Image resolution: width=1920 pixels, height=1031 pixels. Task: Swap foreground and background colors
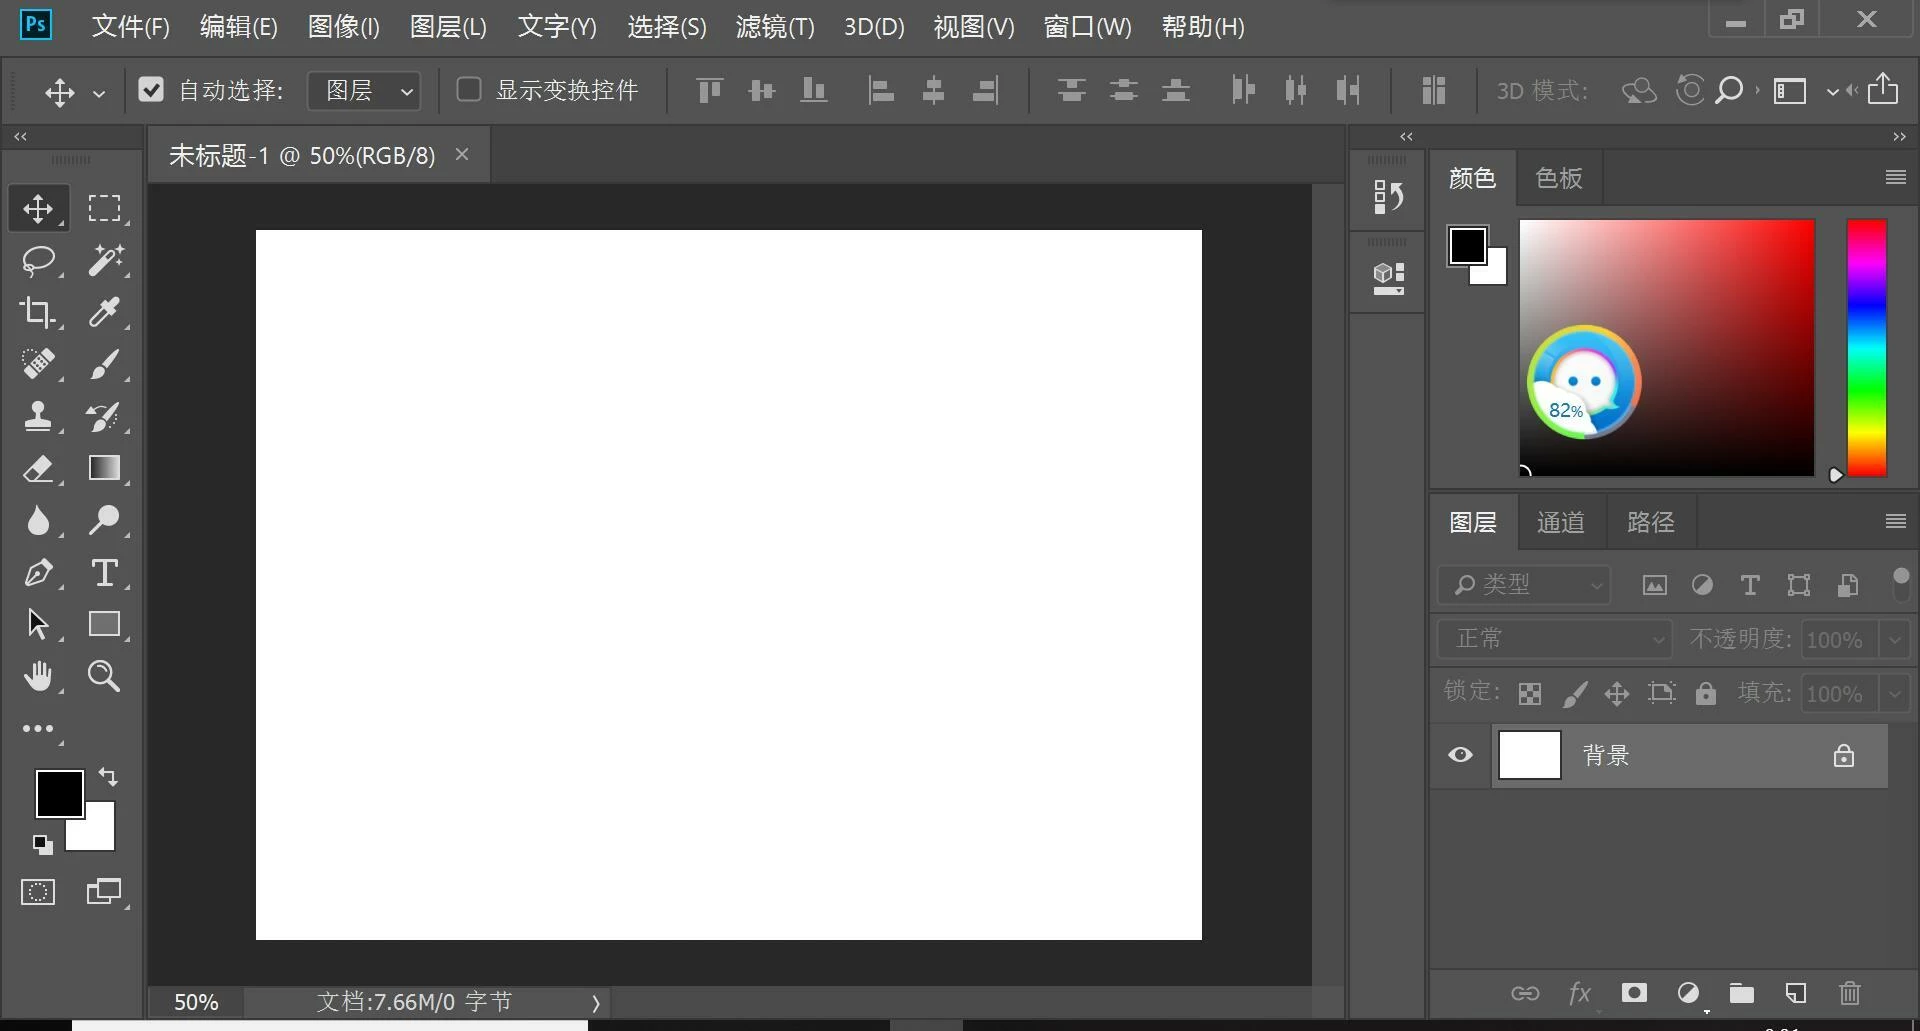108,776
